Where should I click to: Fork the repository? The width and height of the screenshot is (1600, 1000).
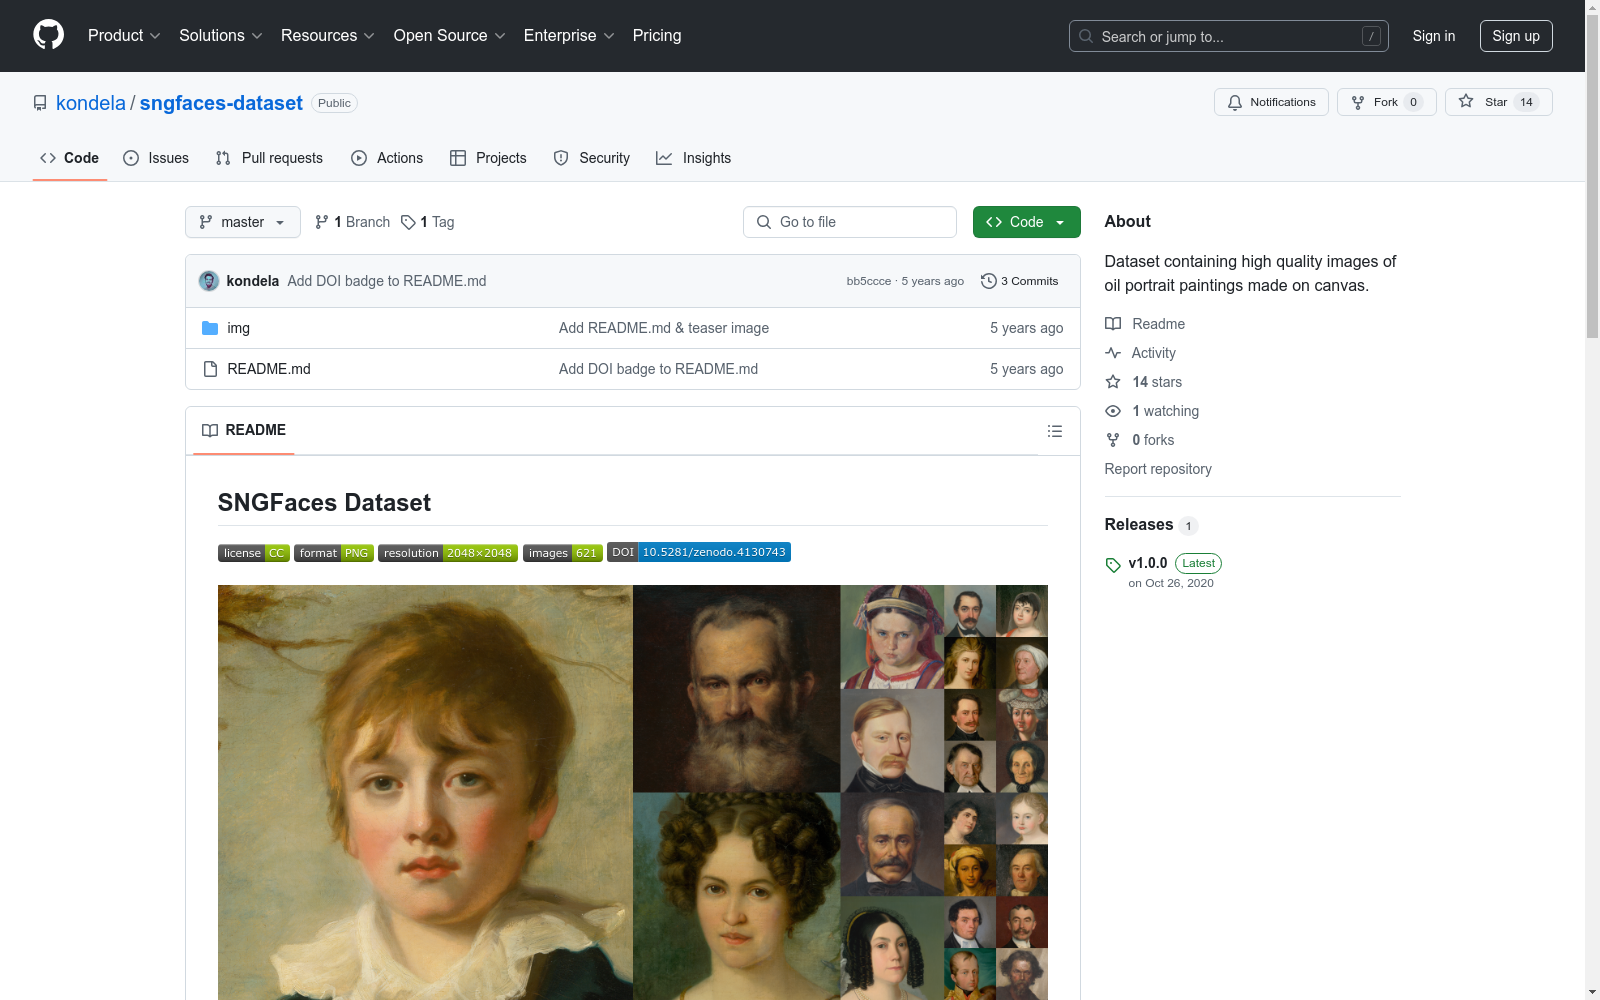[x=1386, y=102]
